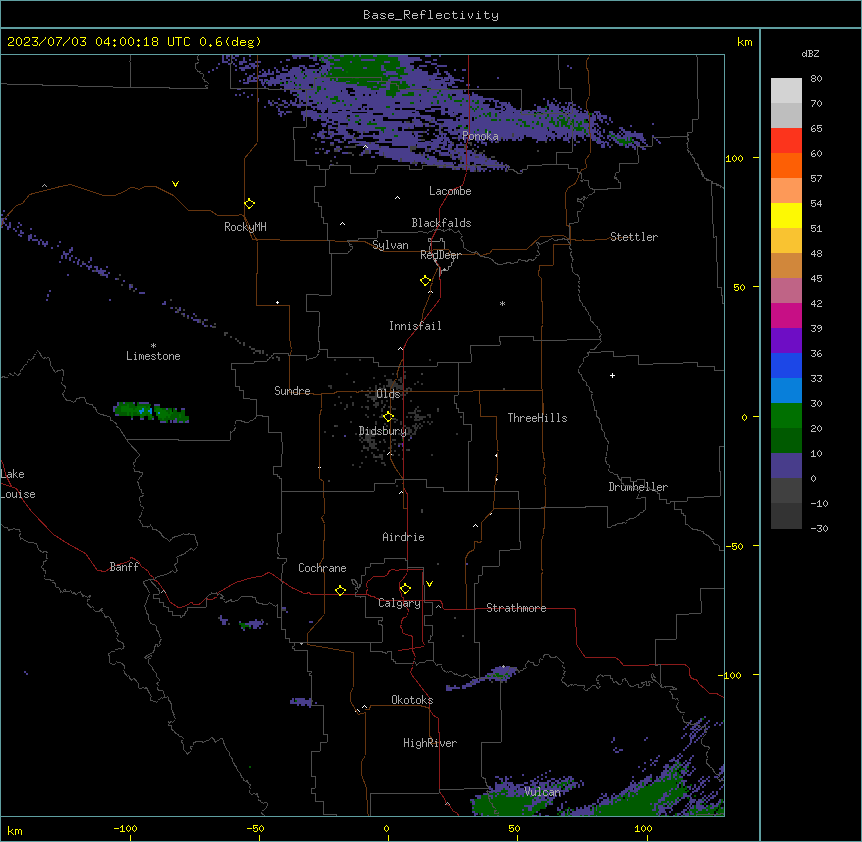Click the asterisk marker above Limestone label
Viewport: 862px width, 842px height.
[x=153, y=346]
